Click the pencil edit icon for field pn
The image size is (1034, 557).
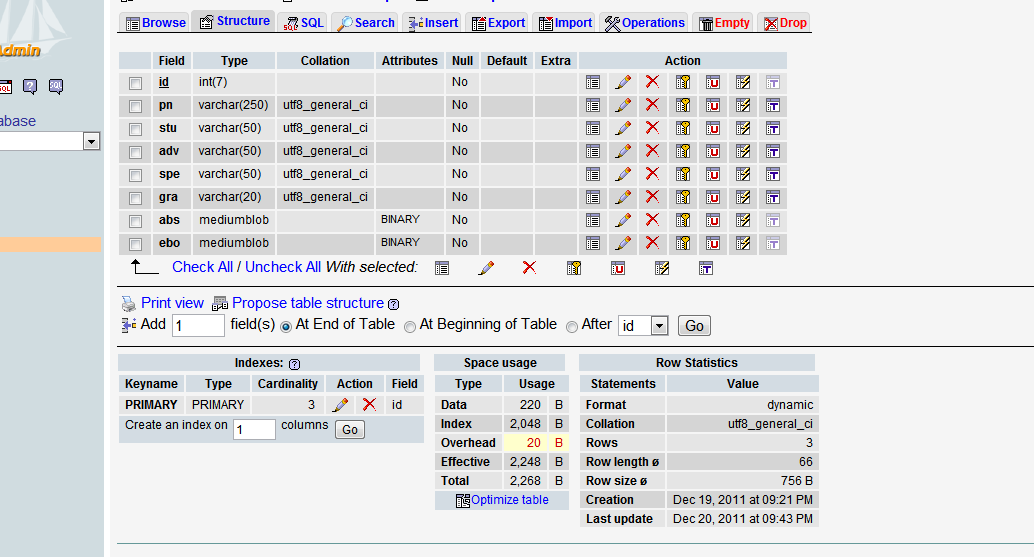[622, 105]
